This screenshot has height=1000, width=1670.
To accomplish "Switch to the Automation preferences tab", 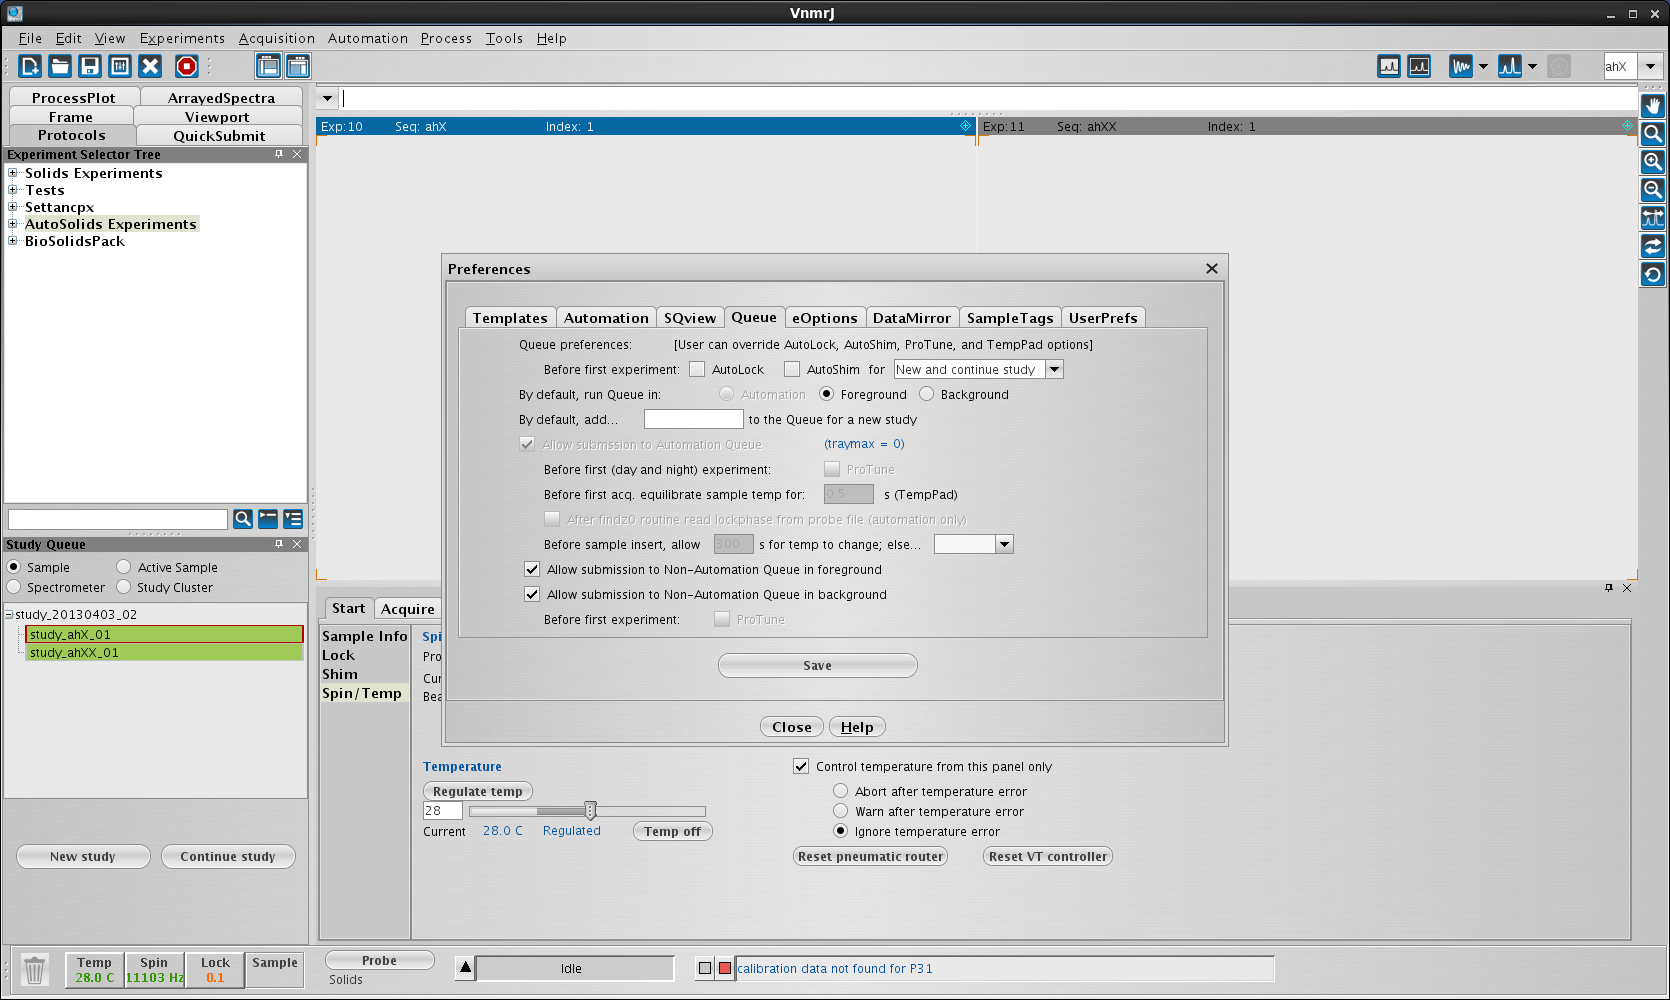I will click(x=606, y=318).
